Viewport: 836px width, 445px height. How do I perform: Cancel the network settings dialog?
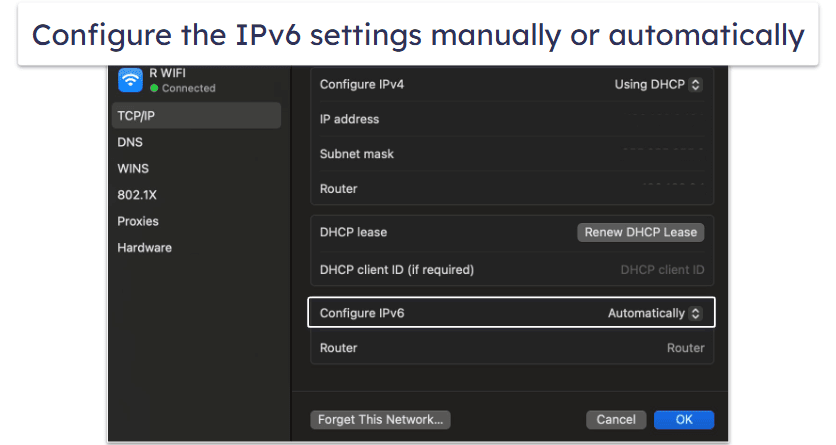[616, 420]
